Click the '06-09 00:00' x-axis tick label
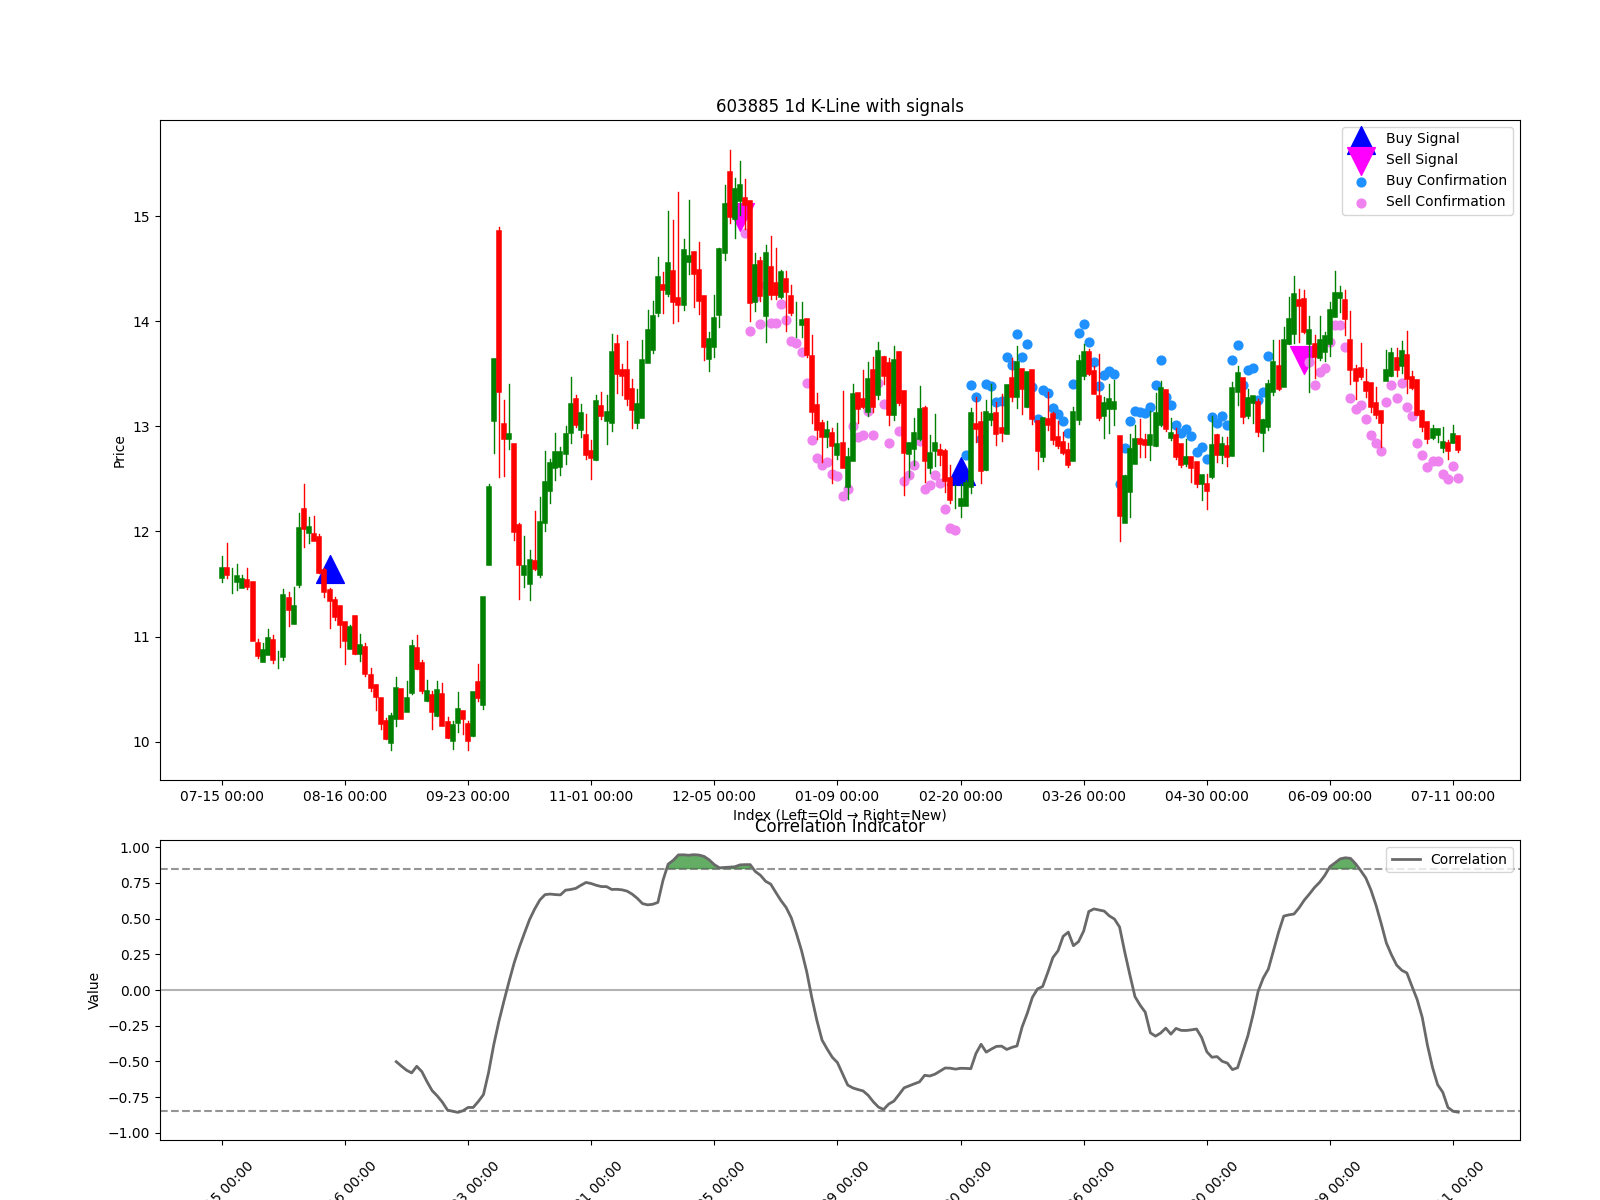Screen dimensions: 1600x1200 [1330, 797]
